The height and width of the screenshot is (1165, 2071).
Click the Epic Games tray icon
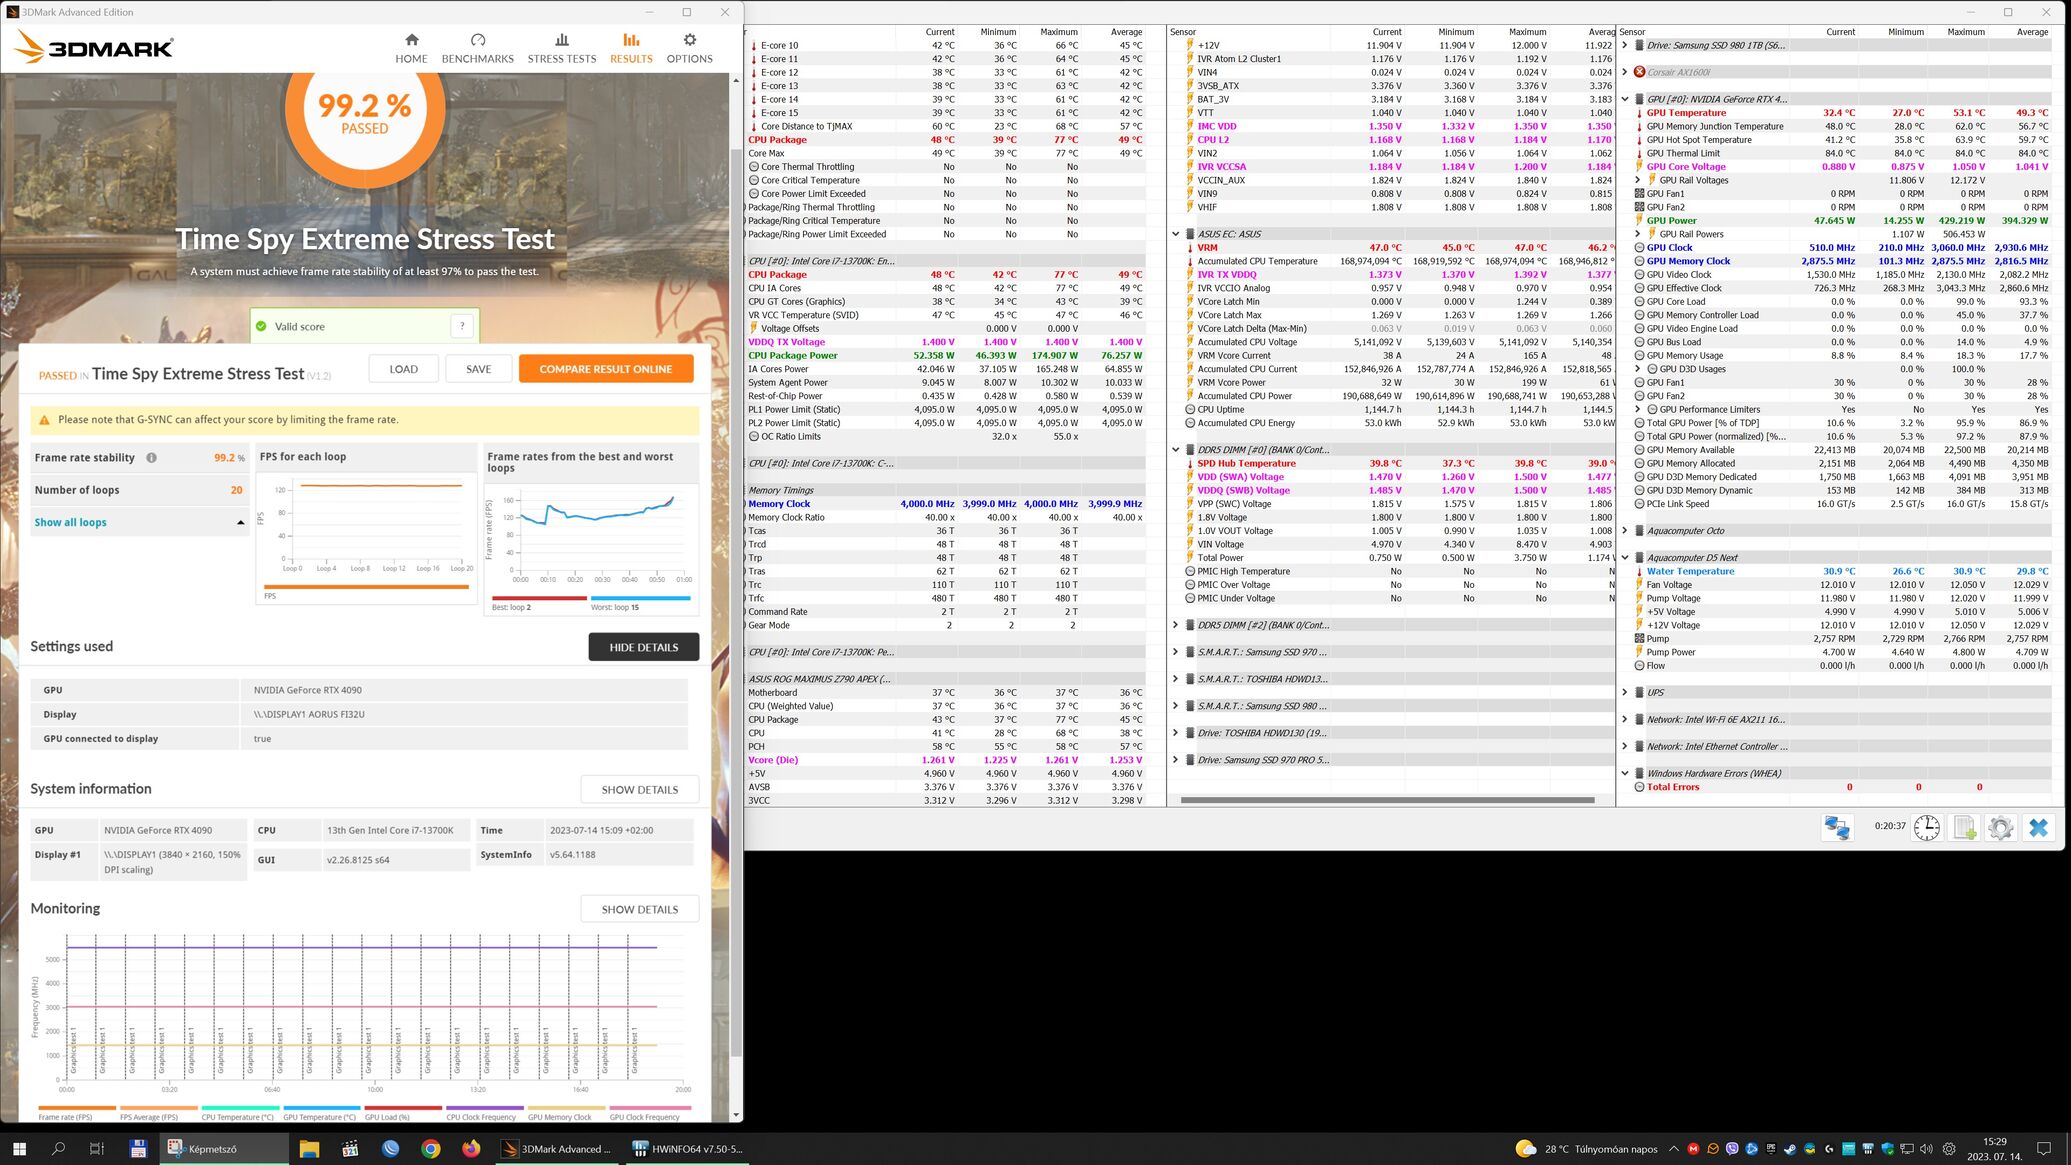click(x=1771, y=1149)
